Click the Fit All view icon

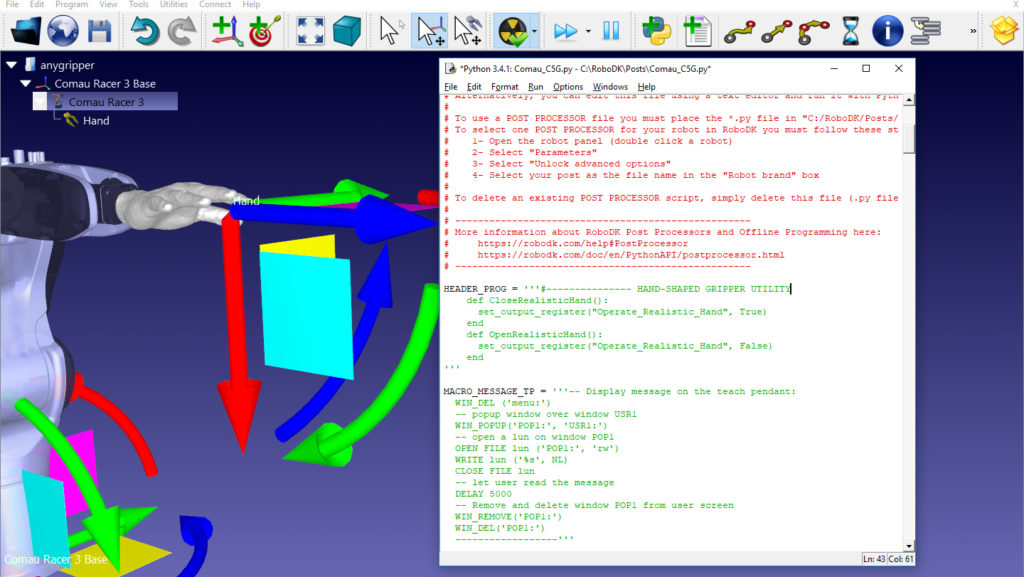tap(311, 31)
